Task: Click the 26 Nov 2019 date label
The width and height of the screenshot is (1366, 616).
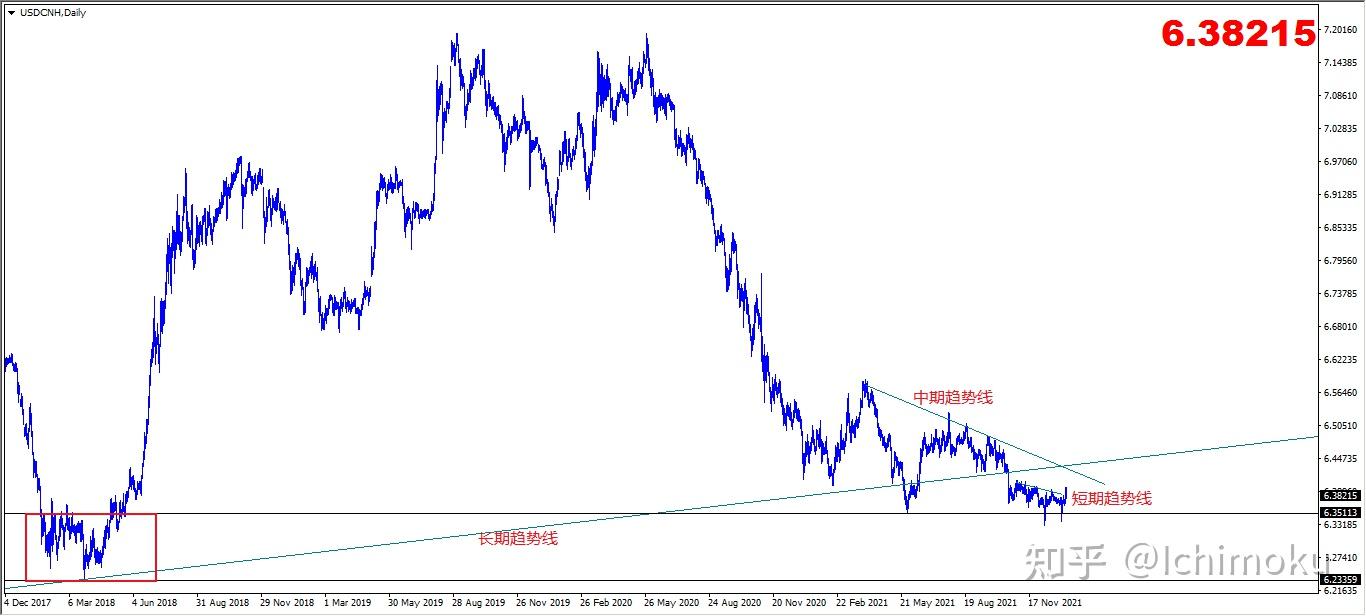Action: 543,604
